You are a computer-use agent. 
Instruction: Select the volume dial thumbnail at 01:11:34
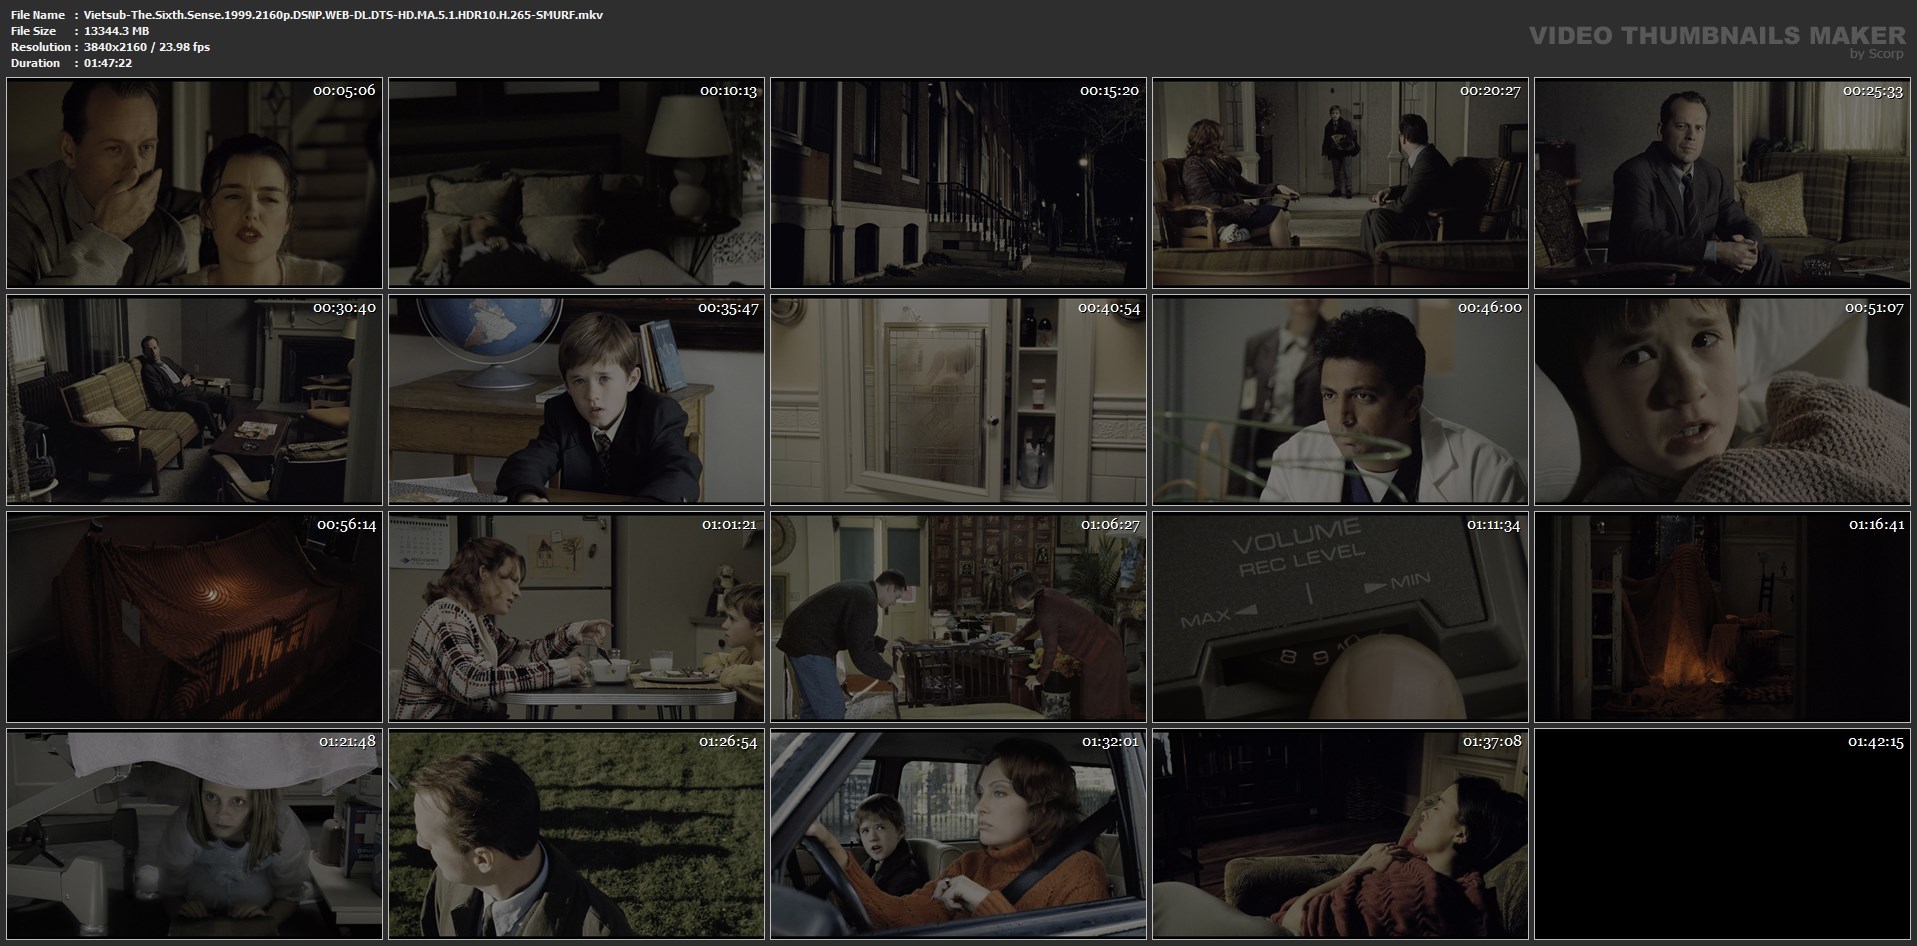point(1340,617)
